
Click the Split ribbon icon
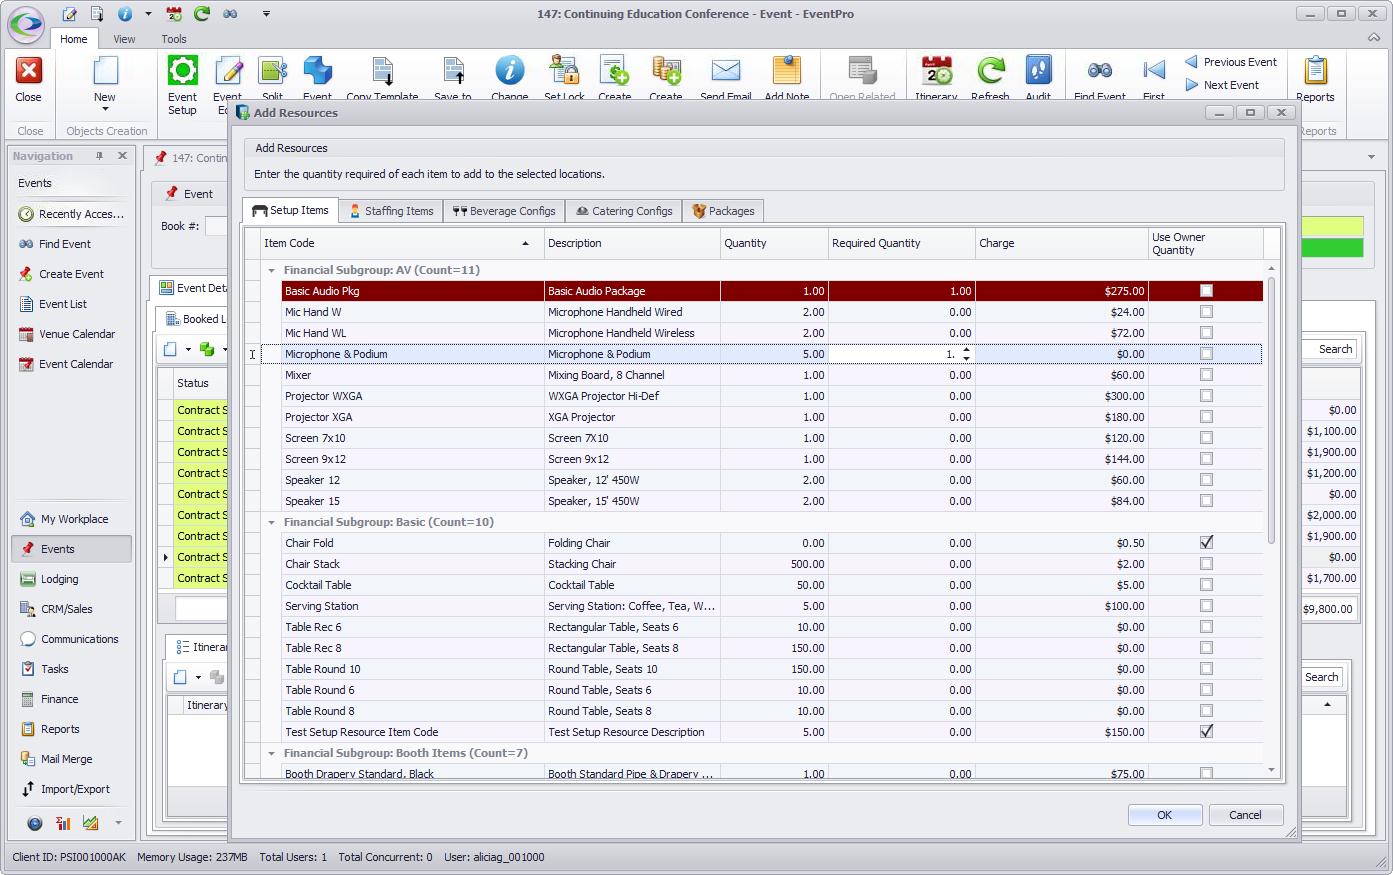pos(272,71)
